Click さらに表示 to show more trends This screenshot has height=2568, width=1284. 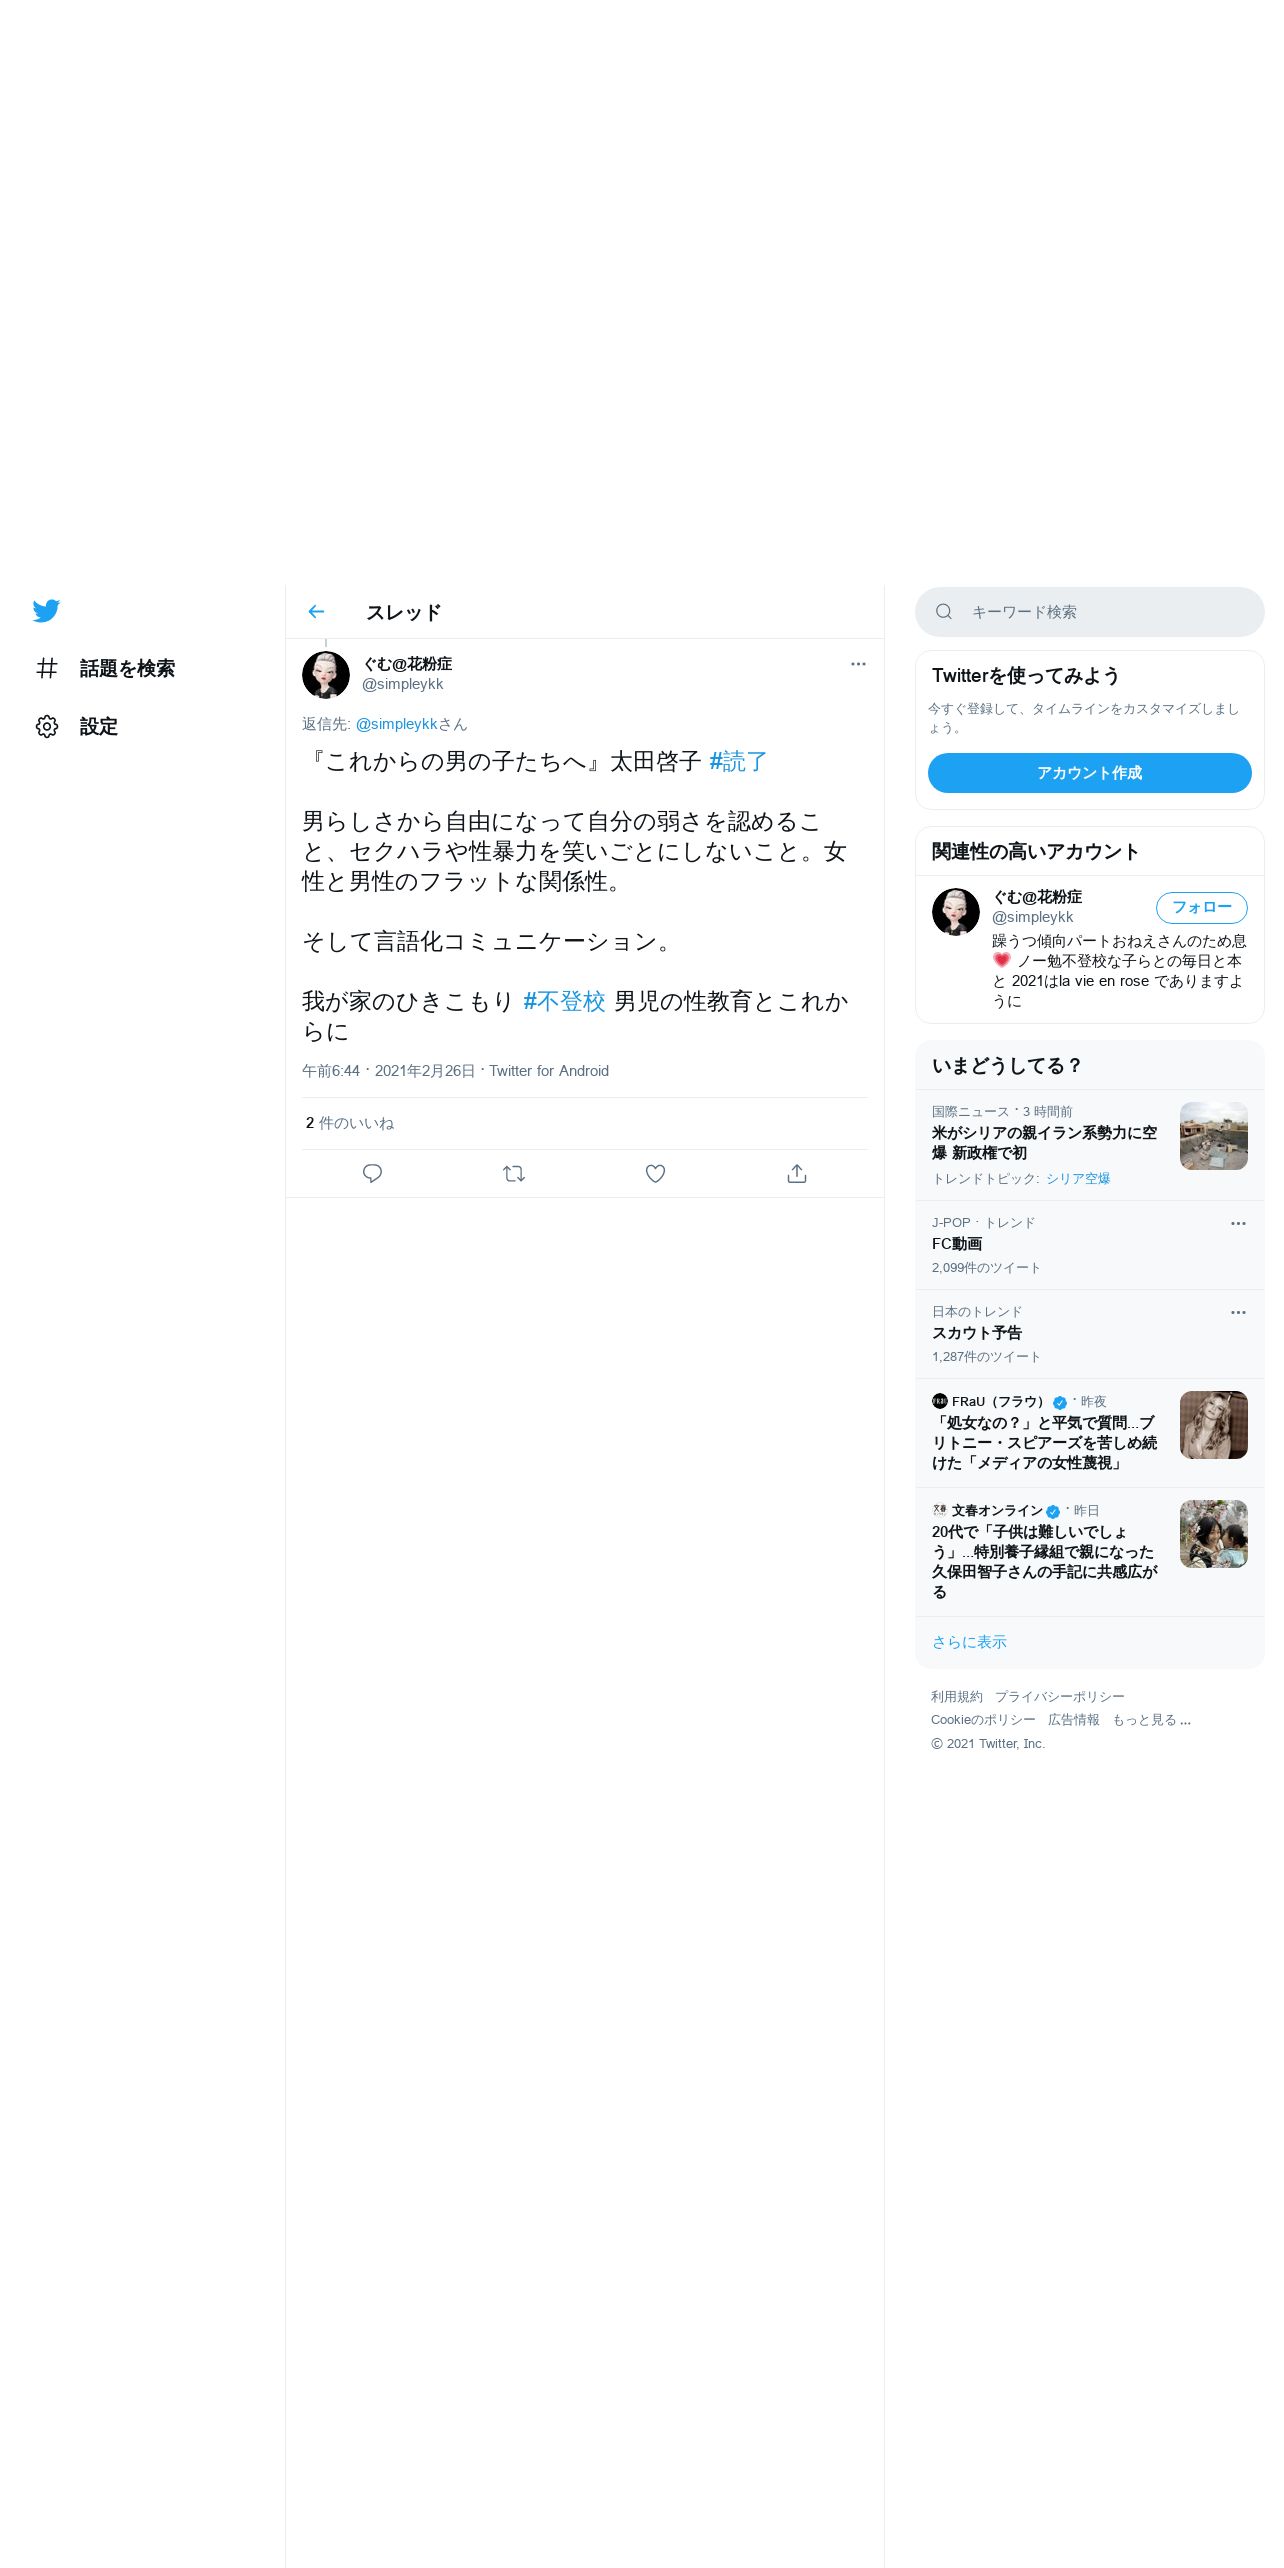tap(969, 1642)
